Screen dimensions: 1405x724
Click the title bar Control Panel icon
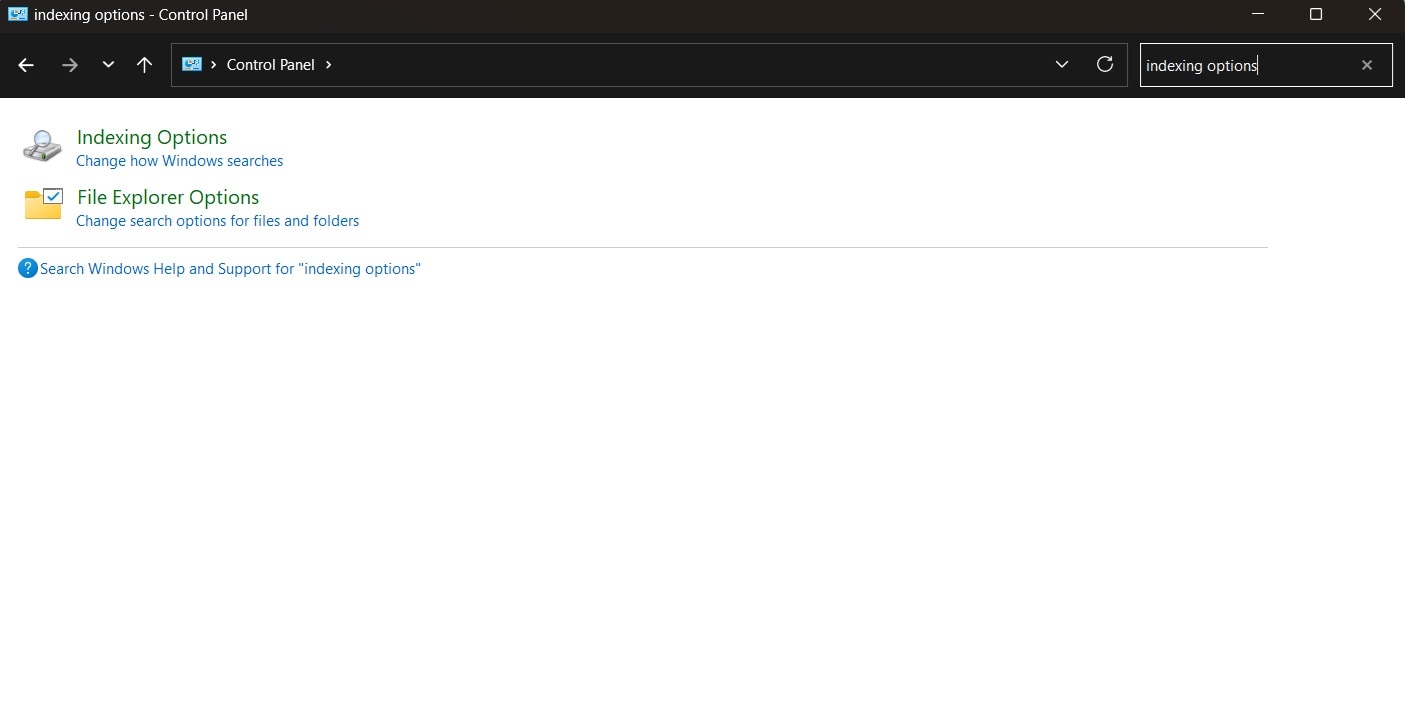tap(17, 15)
